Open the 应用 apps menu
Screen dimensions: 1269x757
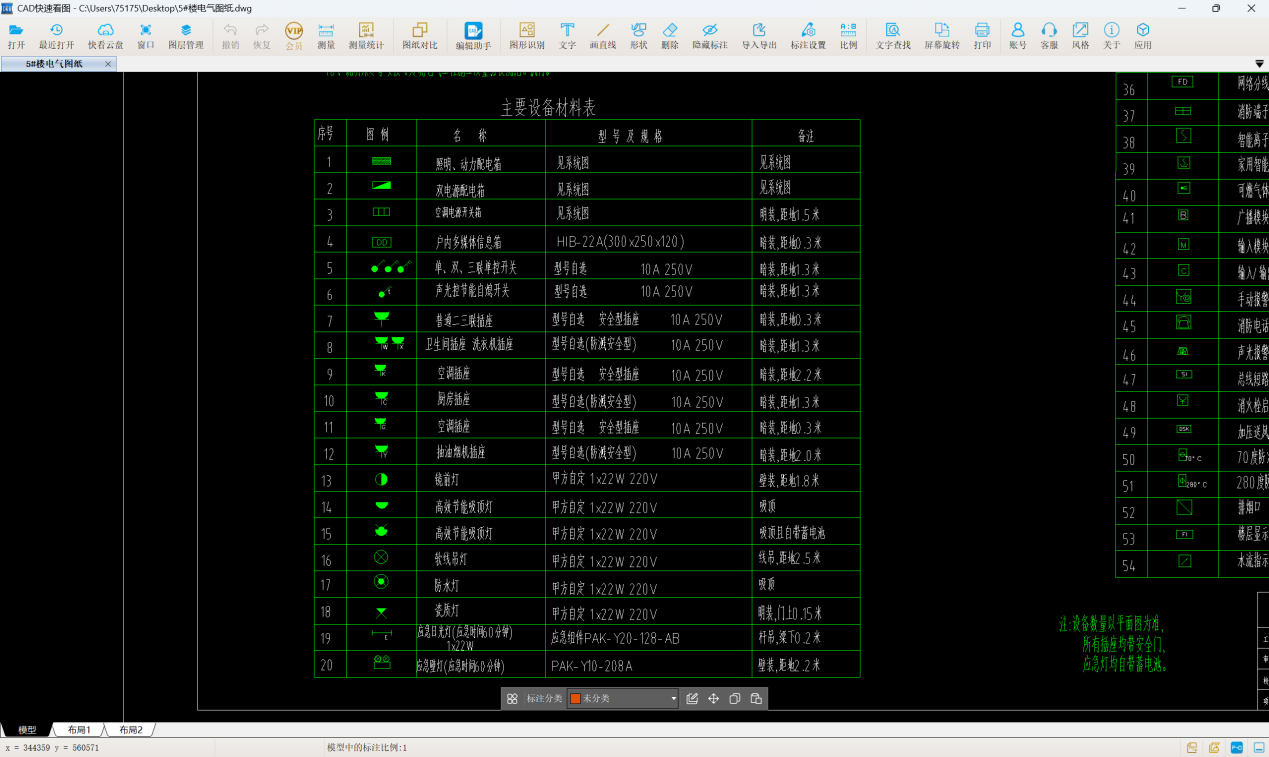coord(1143,36)
